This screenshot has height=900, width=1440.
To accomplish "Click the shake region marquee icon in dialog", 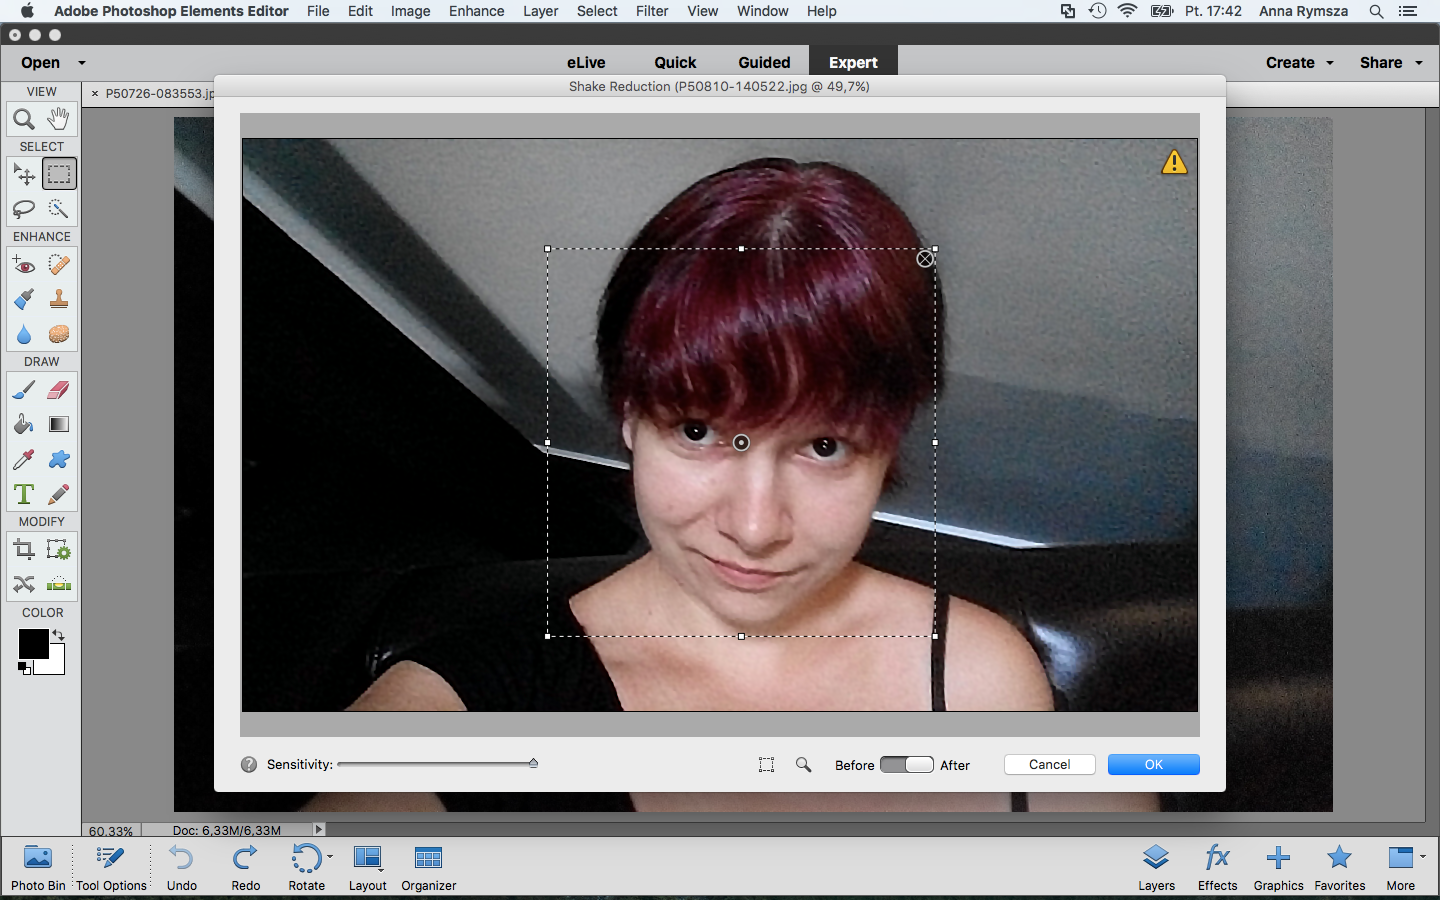I will coord(767,765).
